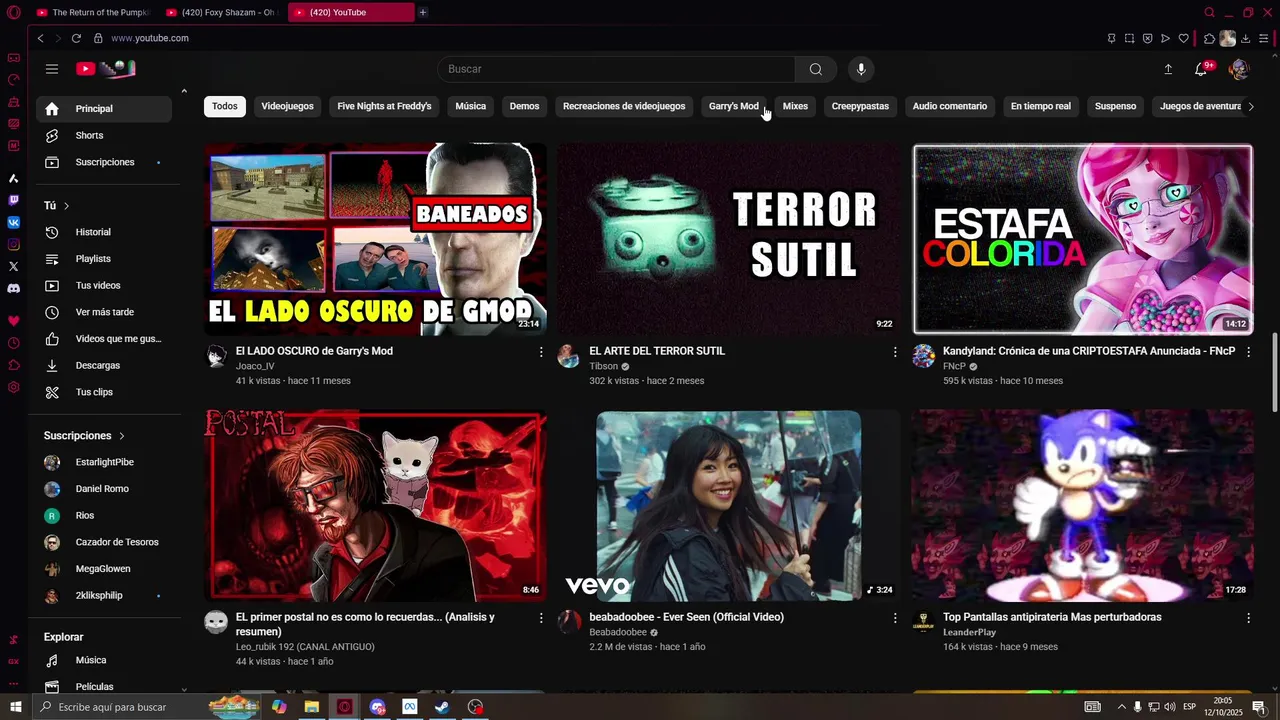Viewport: 1280px width, 720px height.
Task: Open options for the Kandyland video
Action: [1248, 352]
